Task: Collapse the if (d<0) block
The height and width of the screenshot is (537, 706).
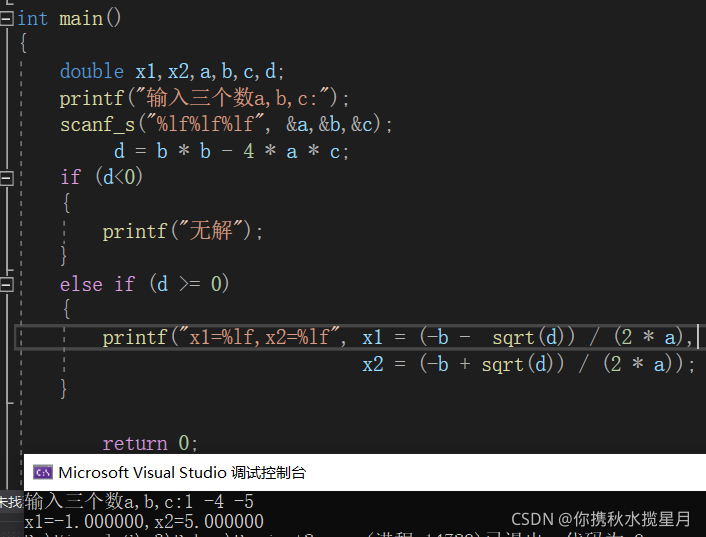Action: pyautogui.click(x=6, y=178)
